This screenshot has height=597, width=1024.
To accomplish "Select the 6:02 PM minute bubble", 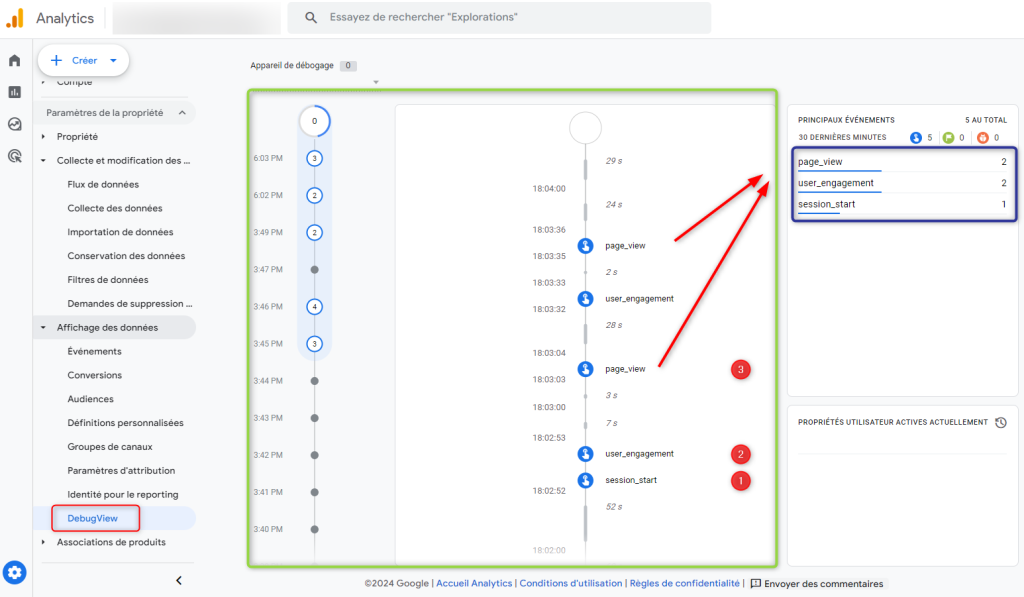I will click(314, 195).
